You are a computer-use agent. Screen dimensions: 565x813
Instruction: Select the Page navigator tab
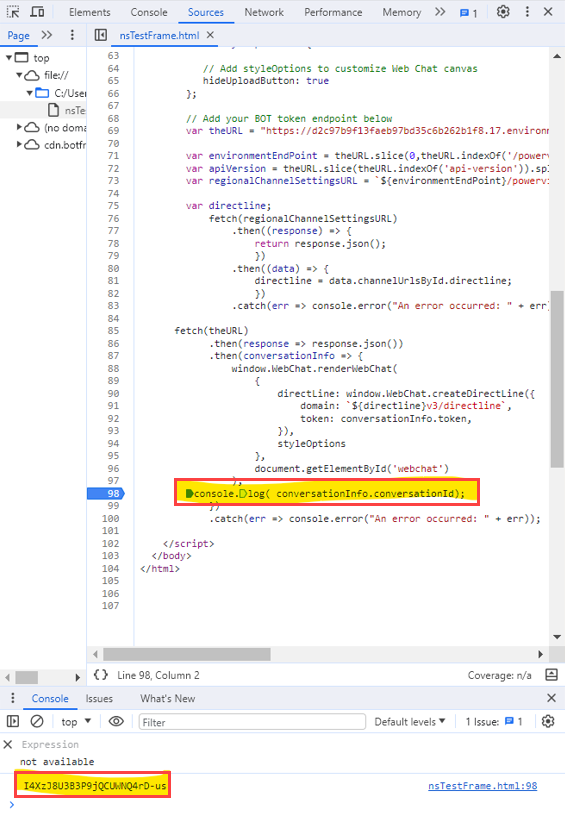18,35
